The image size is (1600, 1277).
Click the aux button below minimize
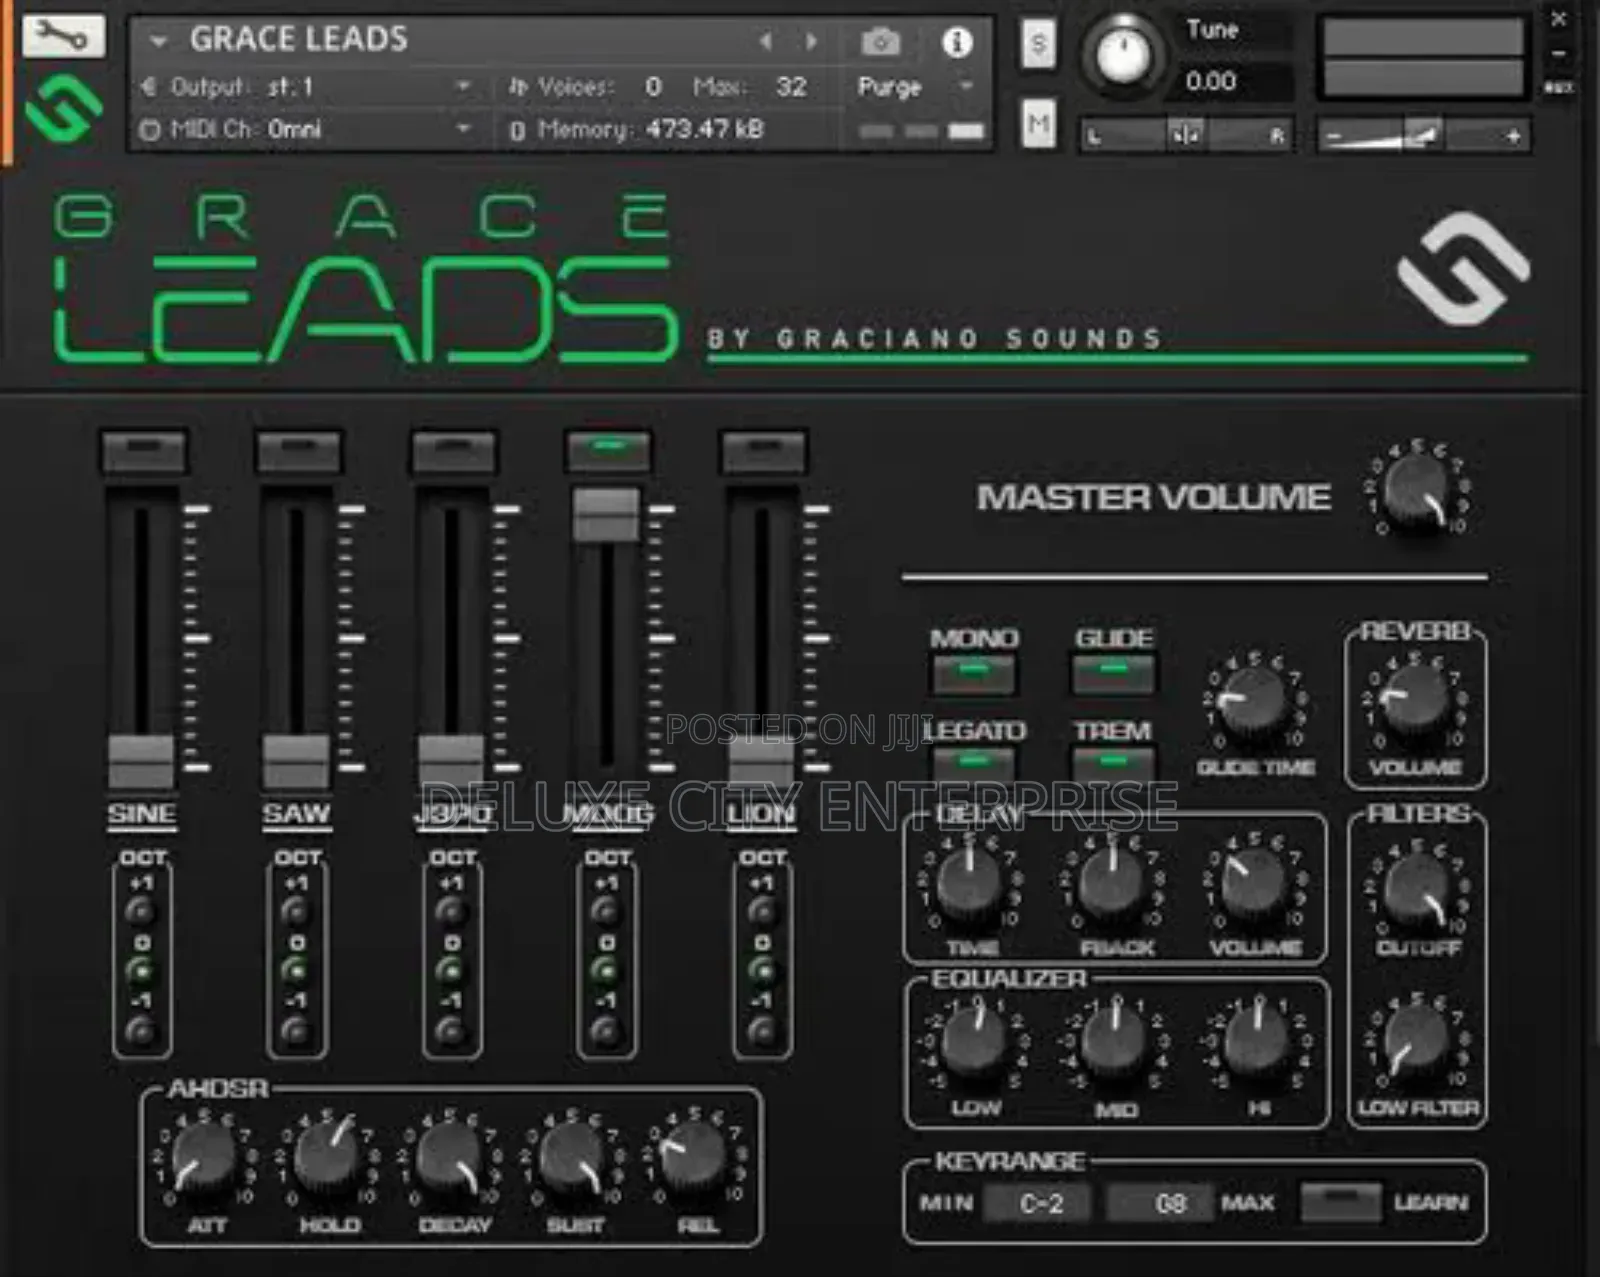coord(1558,88)
